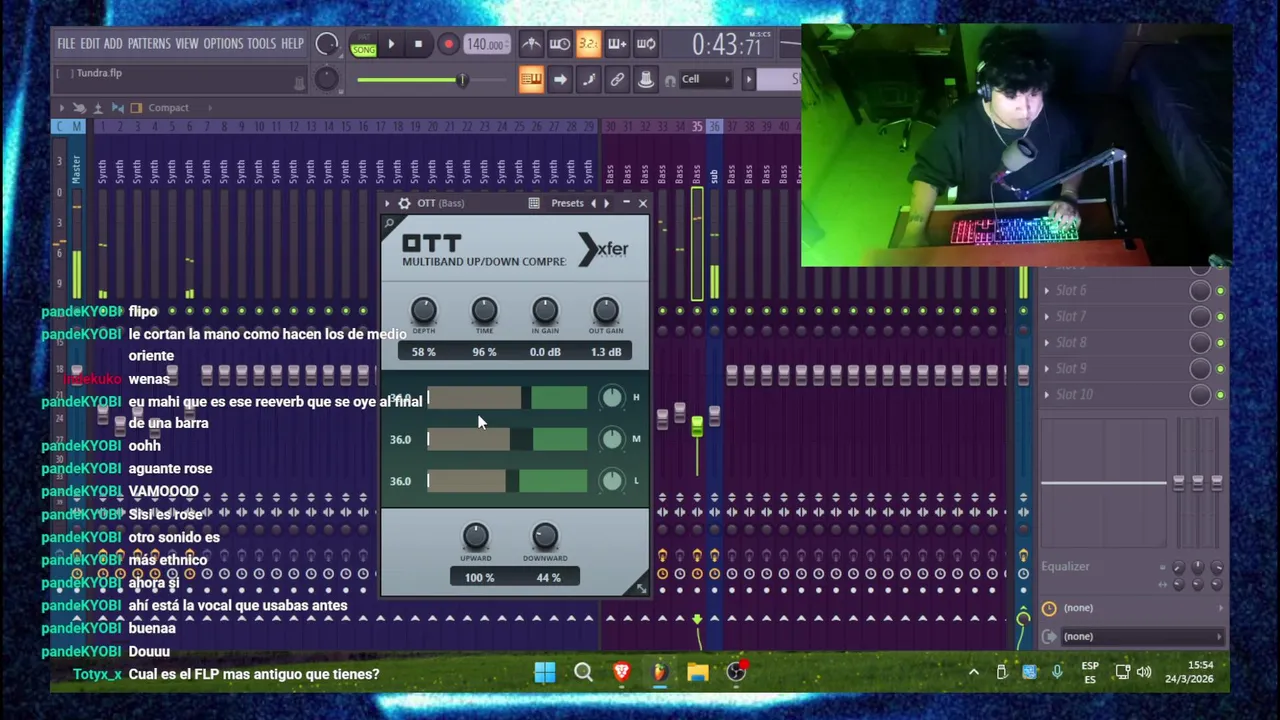Open Windows taskbar search
This screenshot has width=1280, height=720.
pyautogui.click(x=583, y=673)
